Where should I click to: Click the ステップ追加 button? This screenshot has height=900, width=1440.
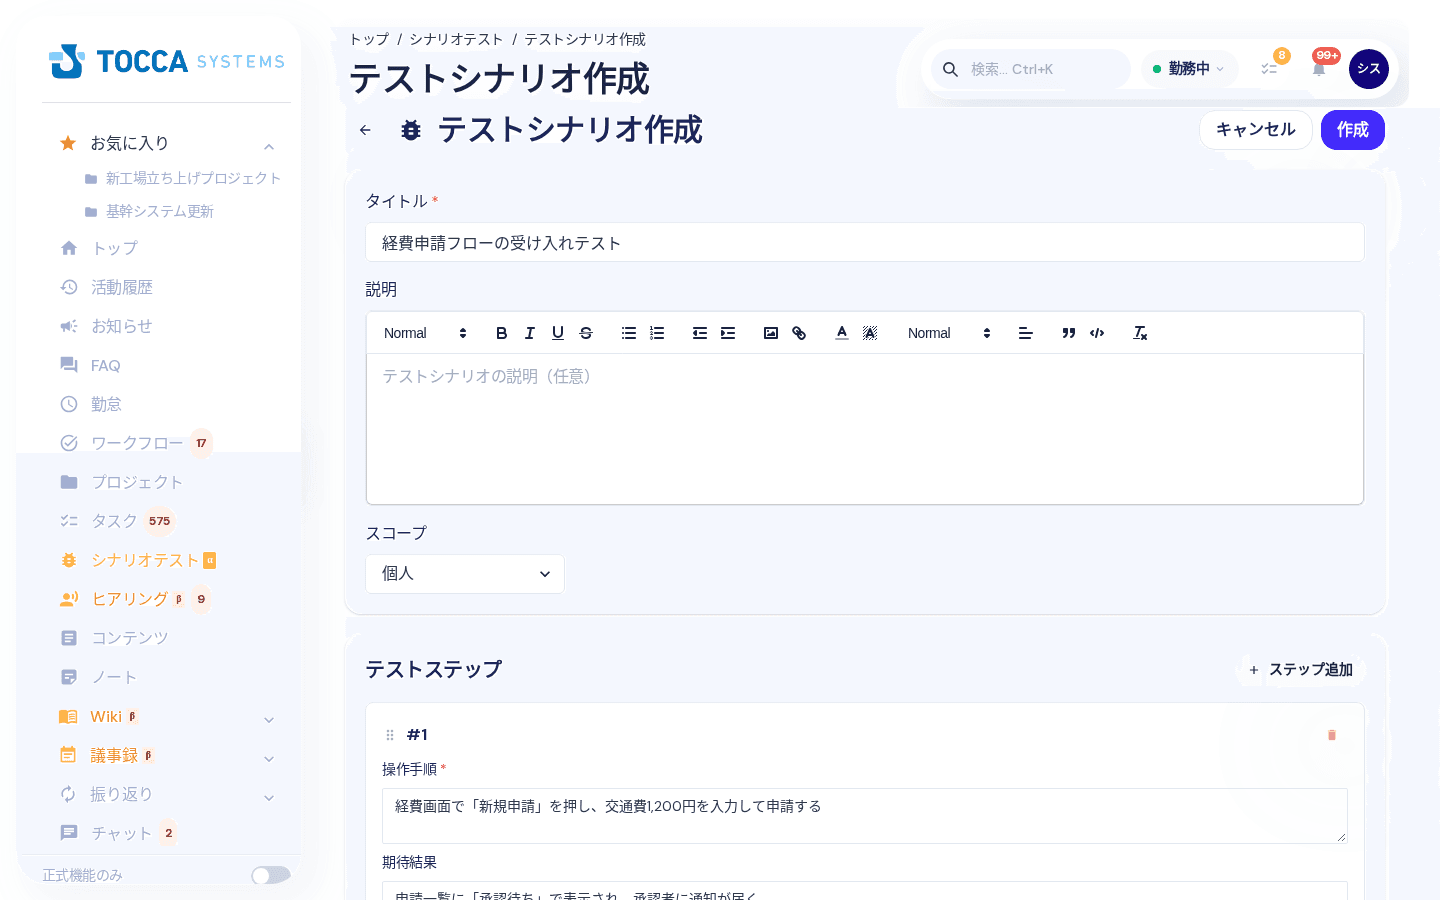pos(1300,670)
